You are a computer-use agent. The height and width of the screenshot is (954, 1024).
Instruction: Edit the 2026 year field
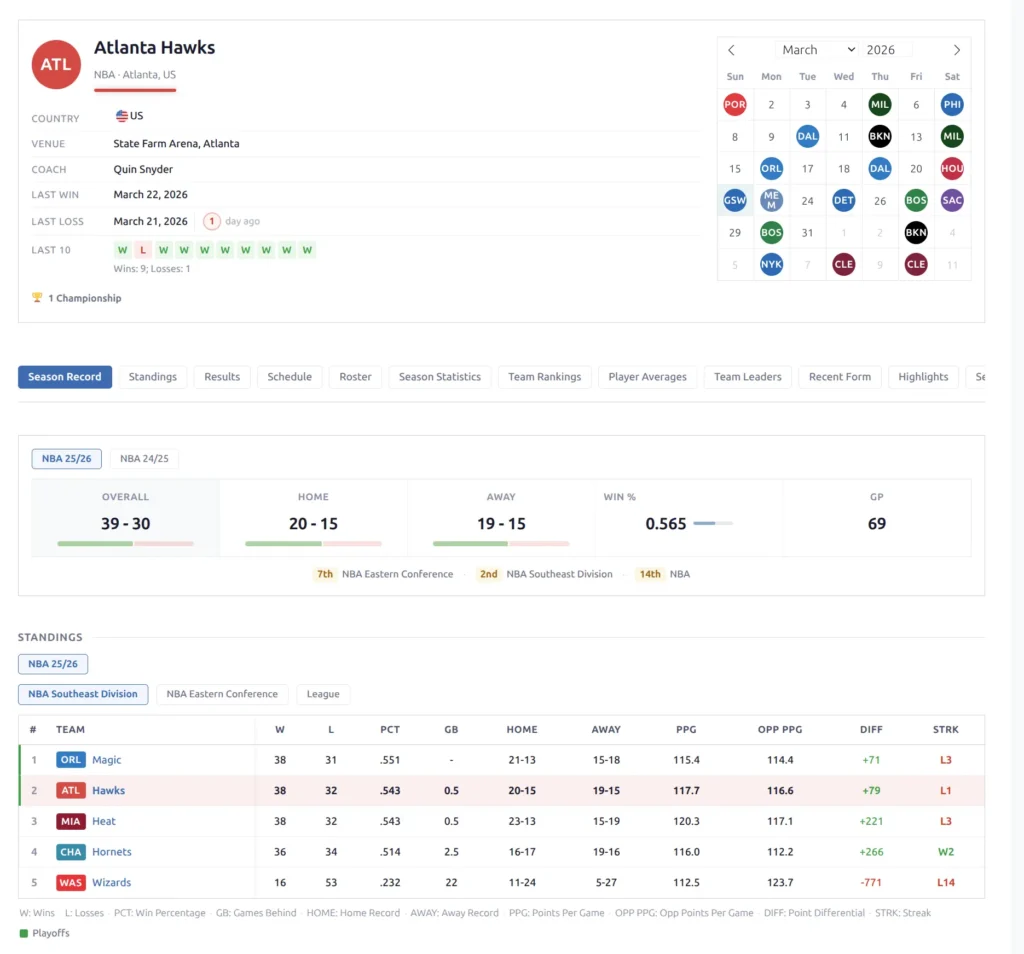click(x=888, y=50)
